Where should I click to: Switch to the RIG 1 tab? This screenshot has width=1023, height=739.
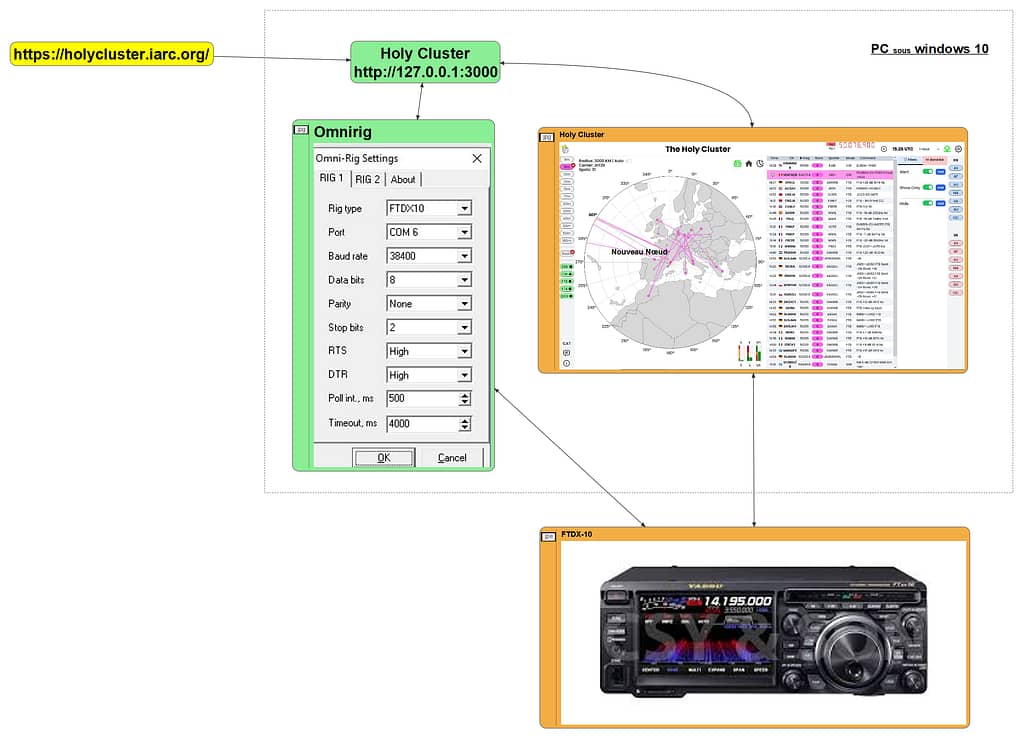[331, 178]
